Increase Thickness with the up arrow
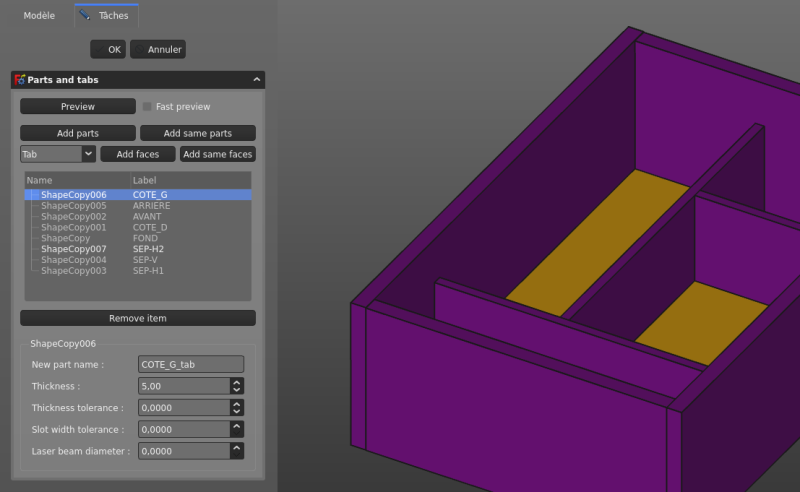This screenshot has width=800, height=492. [237, 382]
